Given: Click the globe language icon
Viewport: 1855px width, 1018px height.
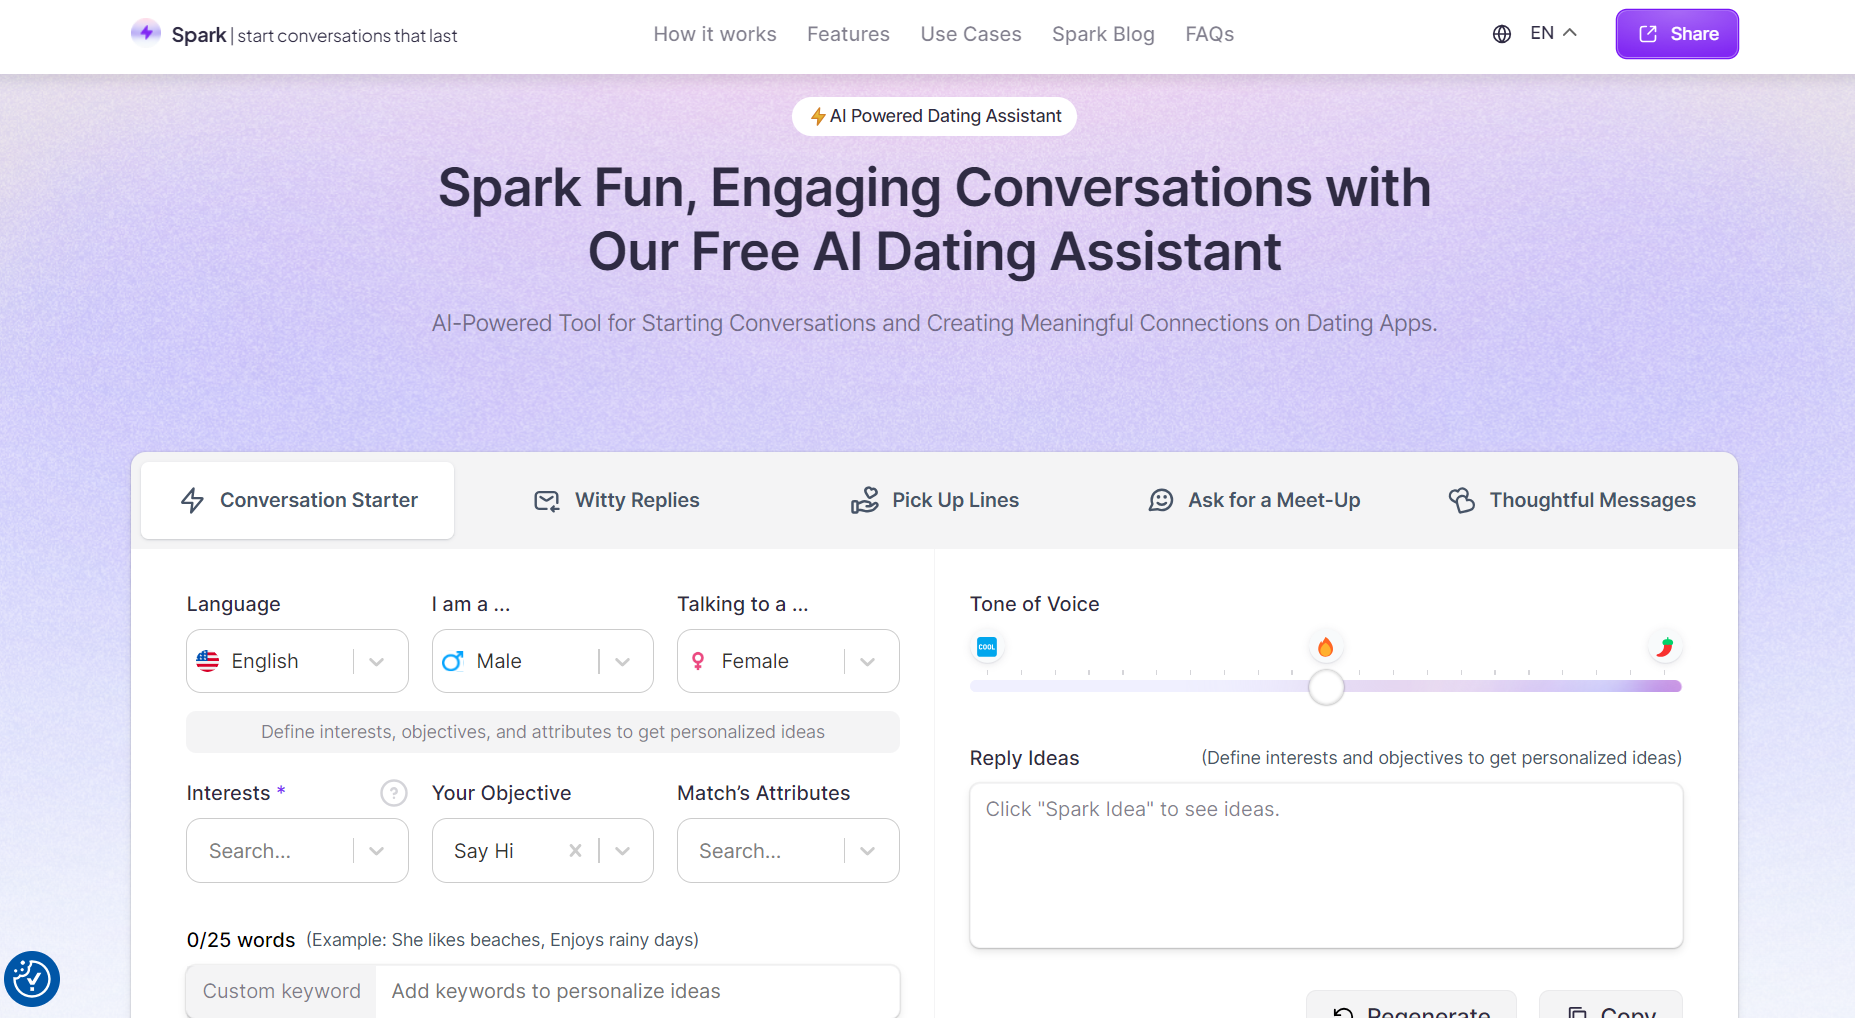Looking at the screenshot, I should click(1501, 34).
